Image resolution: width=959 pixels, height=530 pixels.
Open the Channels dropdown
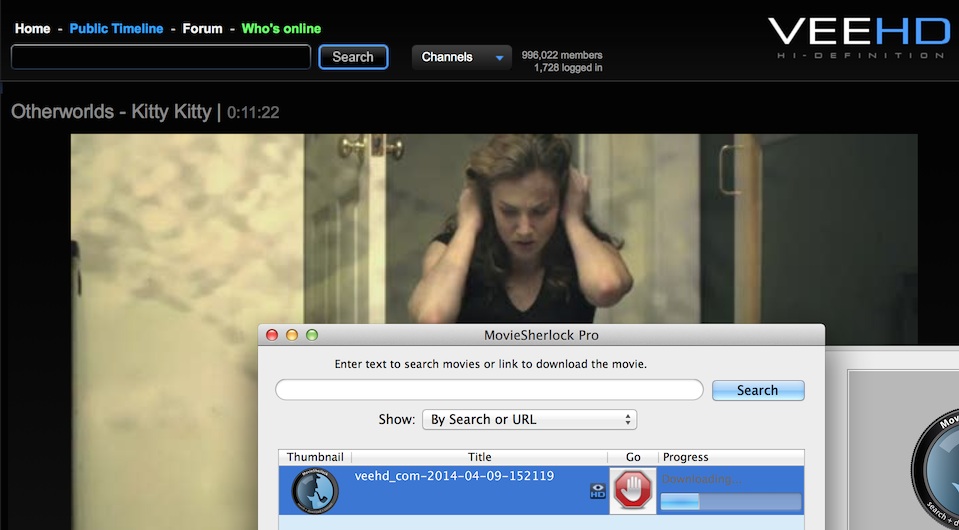(461, 57)
